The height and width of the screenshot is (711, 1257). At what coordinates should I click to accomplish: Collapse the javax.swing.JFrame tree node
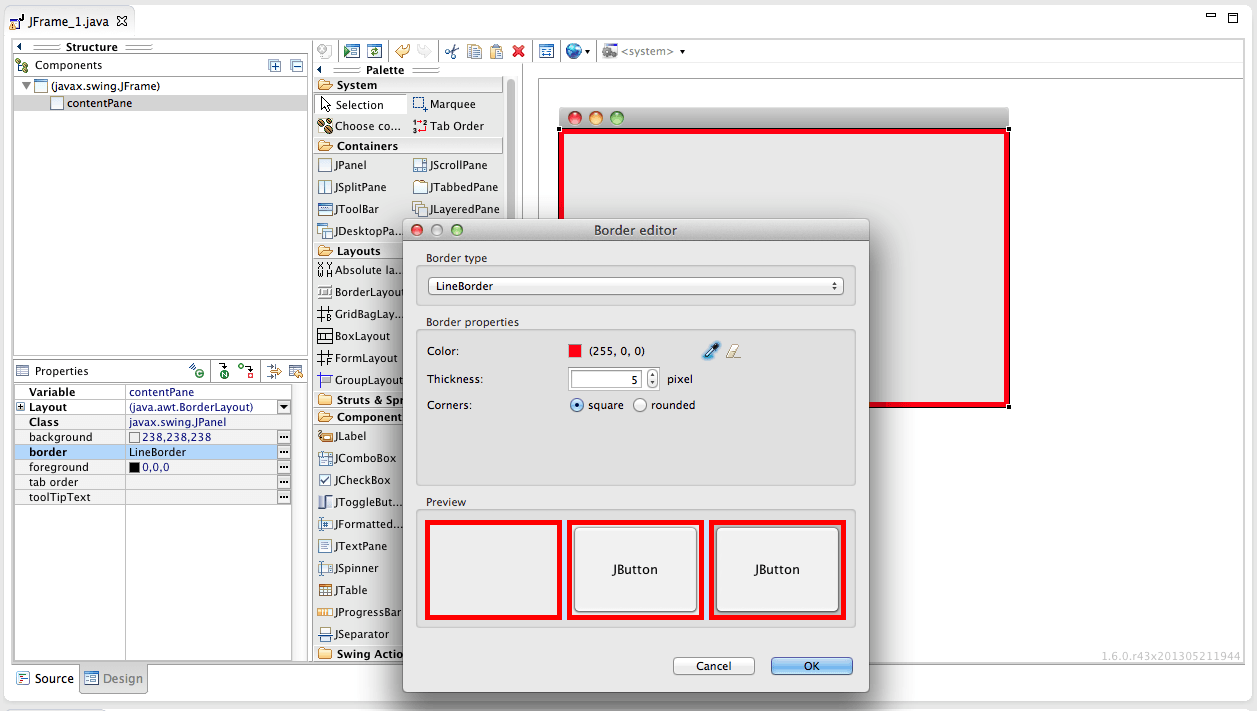(26, 86)
